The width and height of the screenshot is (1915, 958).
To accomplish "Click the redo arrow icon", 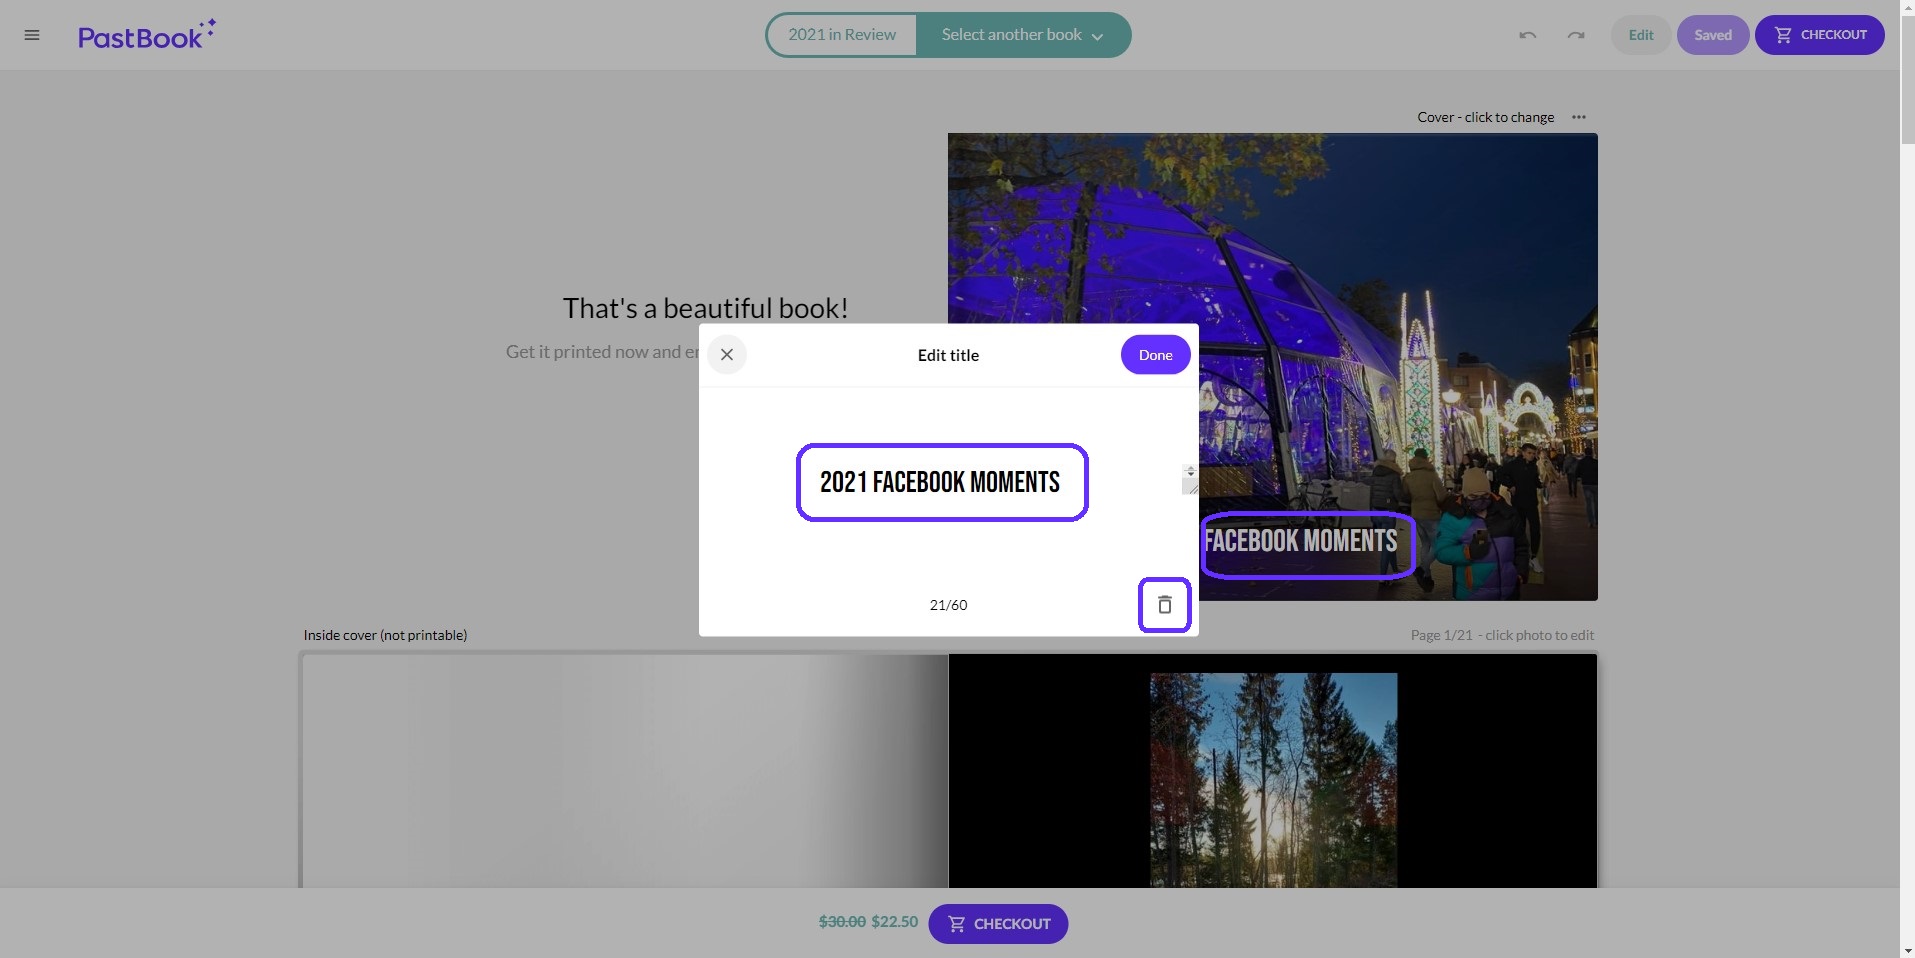I will 1576,35.
